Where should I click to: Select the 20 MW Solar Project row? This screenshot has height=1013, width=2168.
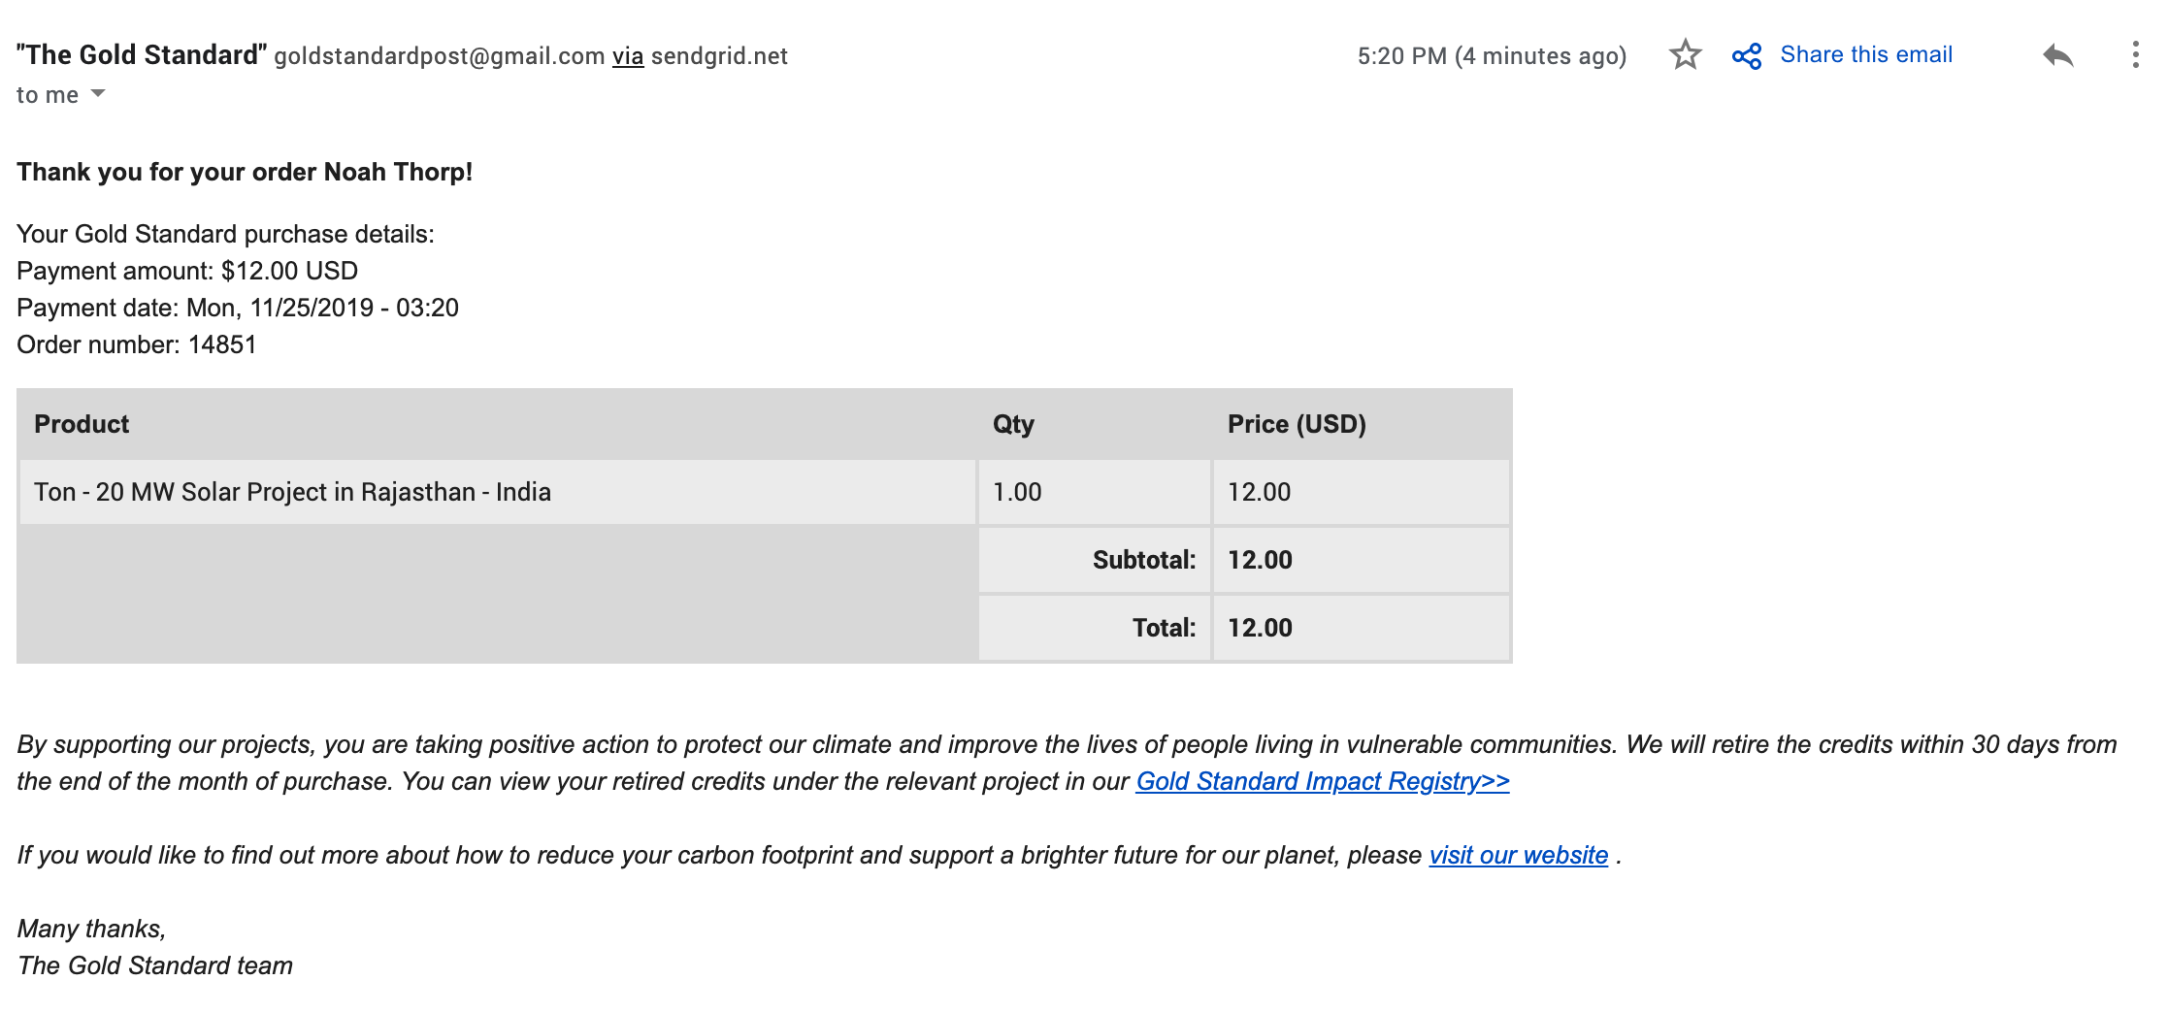292,492
